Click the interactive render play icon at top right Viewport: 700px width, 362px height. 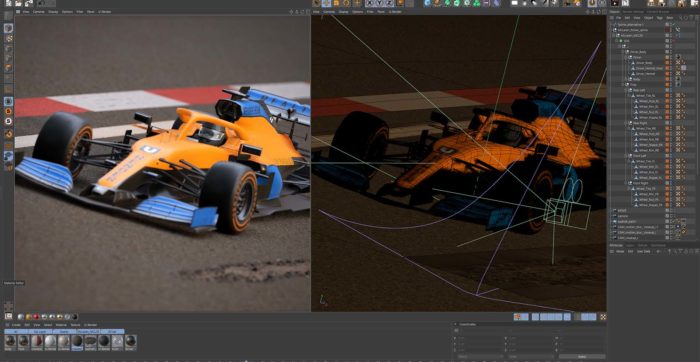(x=614, y=4)
